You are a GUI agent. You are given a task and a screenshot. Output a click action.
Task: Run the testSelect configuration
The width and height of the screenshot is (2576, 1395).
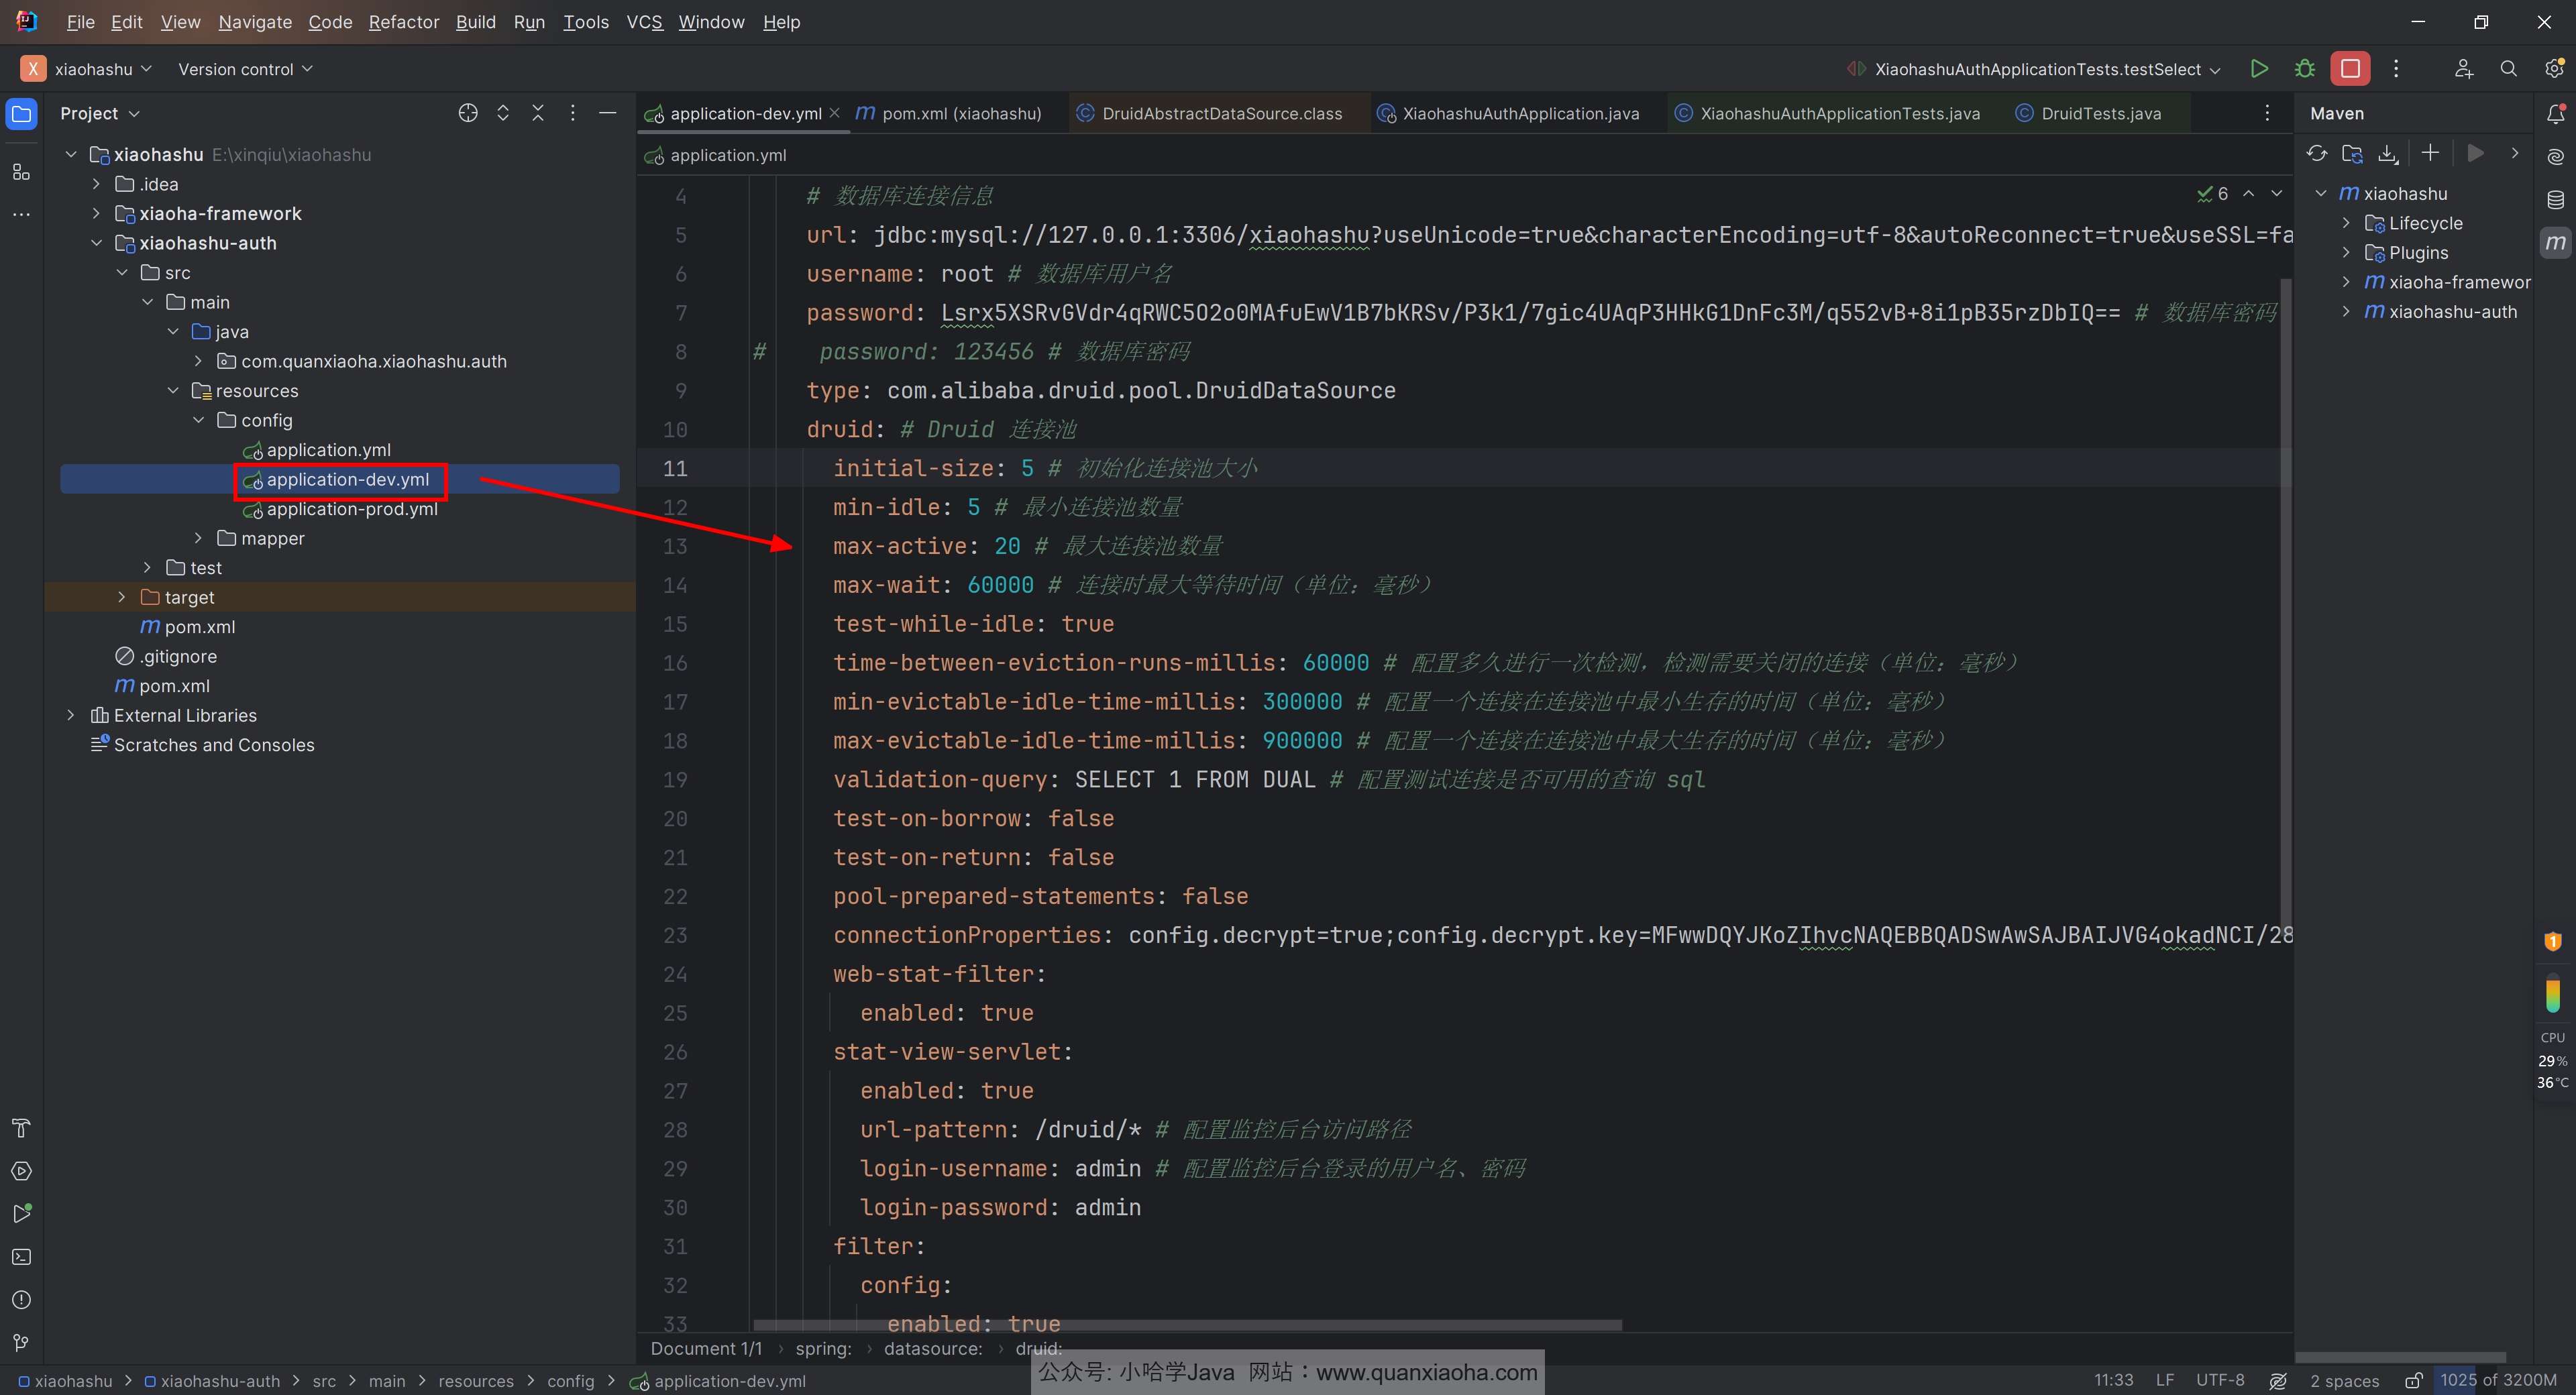[x=2258, y=69]
